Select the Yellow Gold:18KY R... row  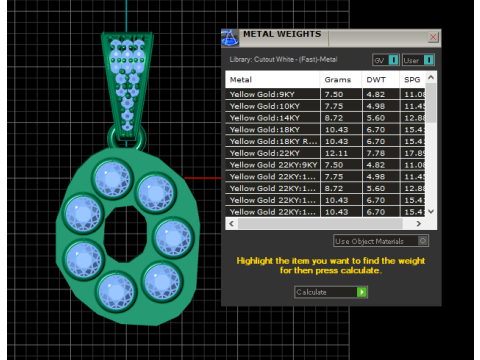[x=325, y=141]
